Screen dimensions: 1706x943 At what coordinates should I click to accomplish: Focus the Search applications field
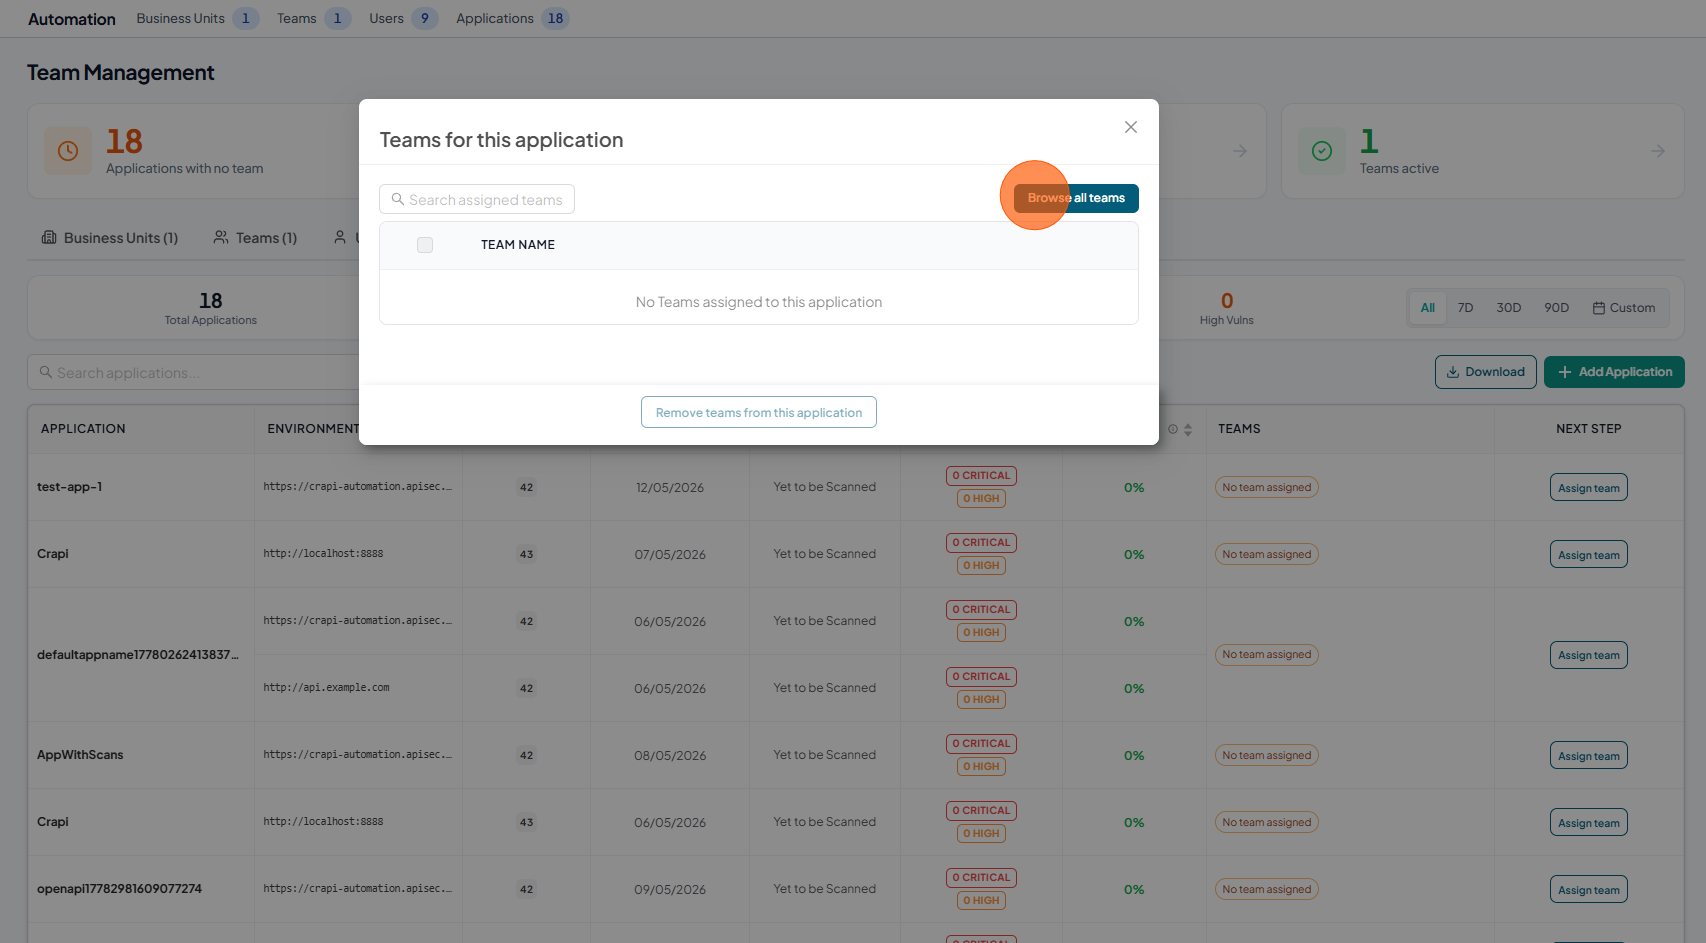tap(193, 372)
